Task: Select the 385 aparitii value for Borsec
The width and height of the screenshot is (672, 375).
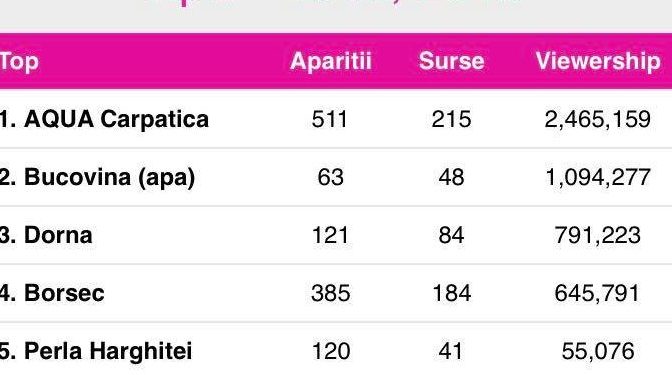Action: (330, 293)
